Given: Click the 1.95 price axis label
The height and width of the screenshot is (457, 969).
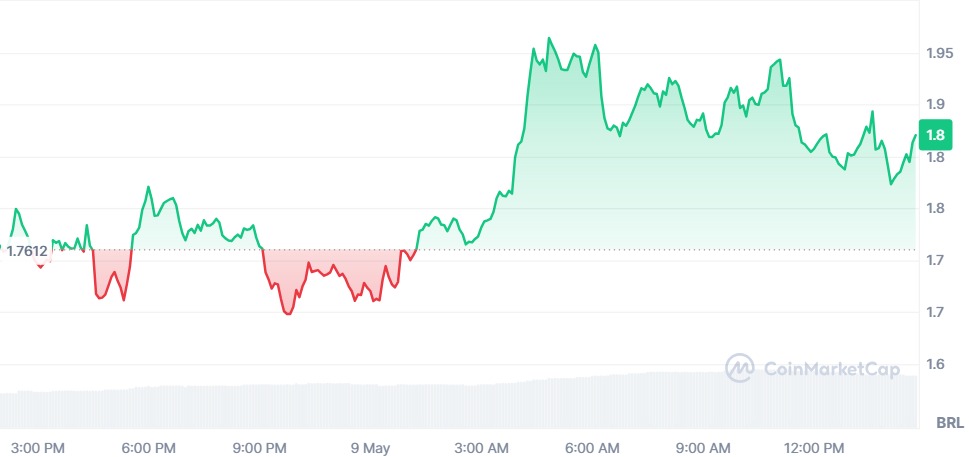Looking at the screenshot, I should 939,53.
